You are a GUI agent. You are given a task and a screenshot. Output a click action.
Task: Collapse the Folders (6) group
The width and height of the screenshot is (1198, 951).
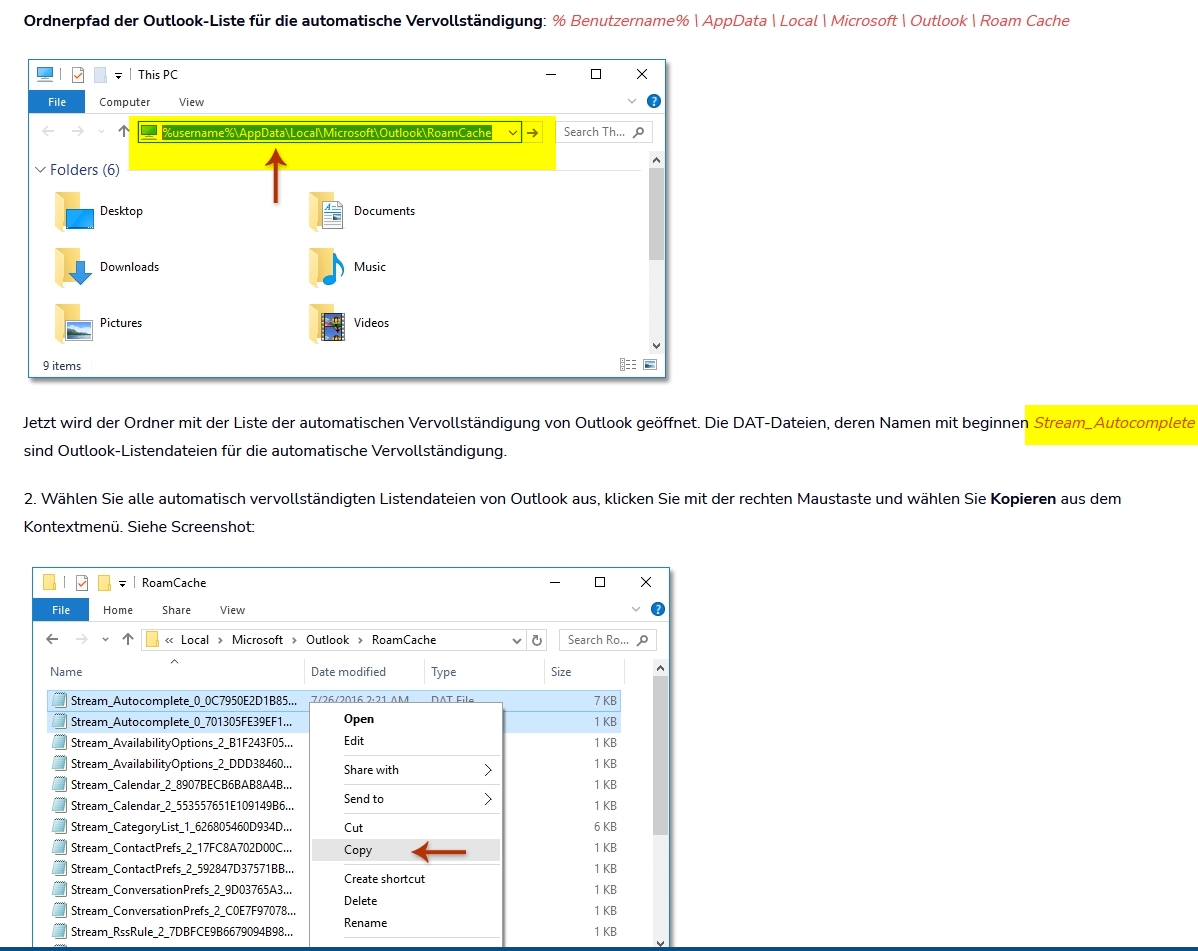click(x=41, y=170)
